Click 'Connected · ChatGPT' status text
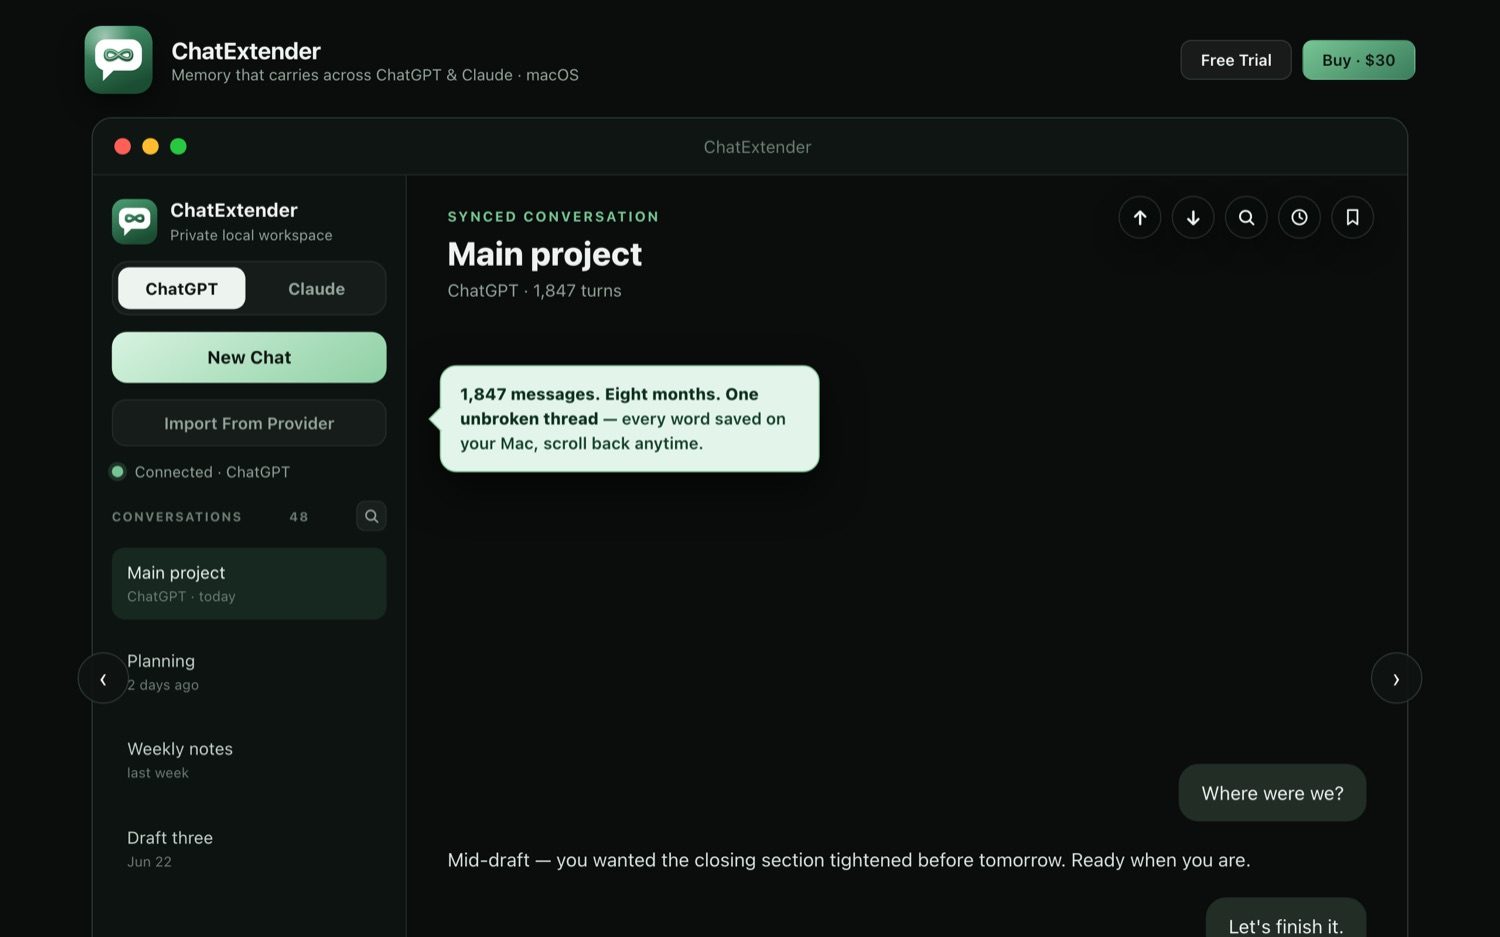 point(212,472)
